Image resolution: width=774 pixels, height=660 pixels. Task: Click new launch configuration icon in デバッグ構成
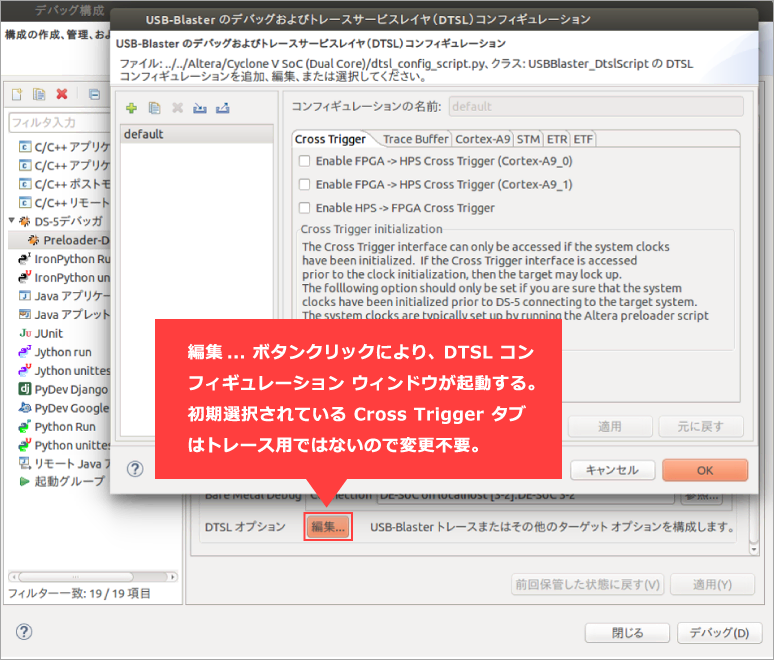click(x=17, y=94)
